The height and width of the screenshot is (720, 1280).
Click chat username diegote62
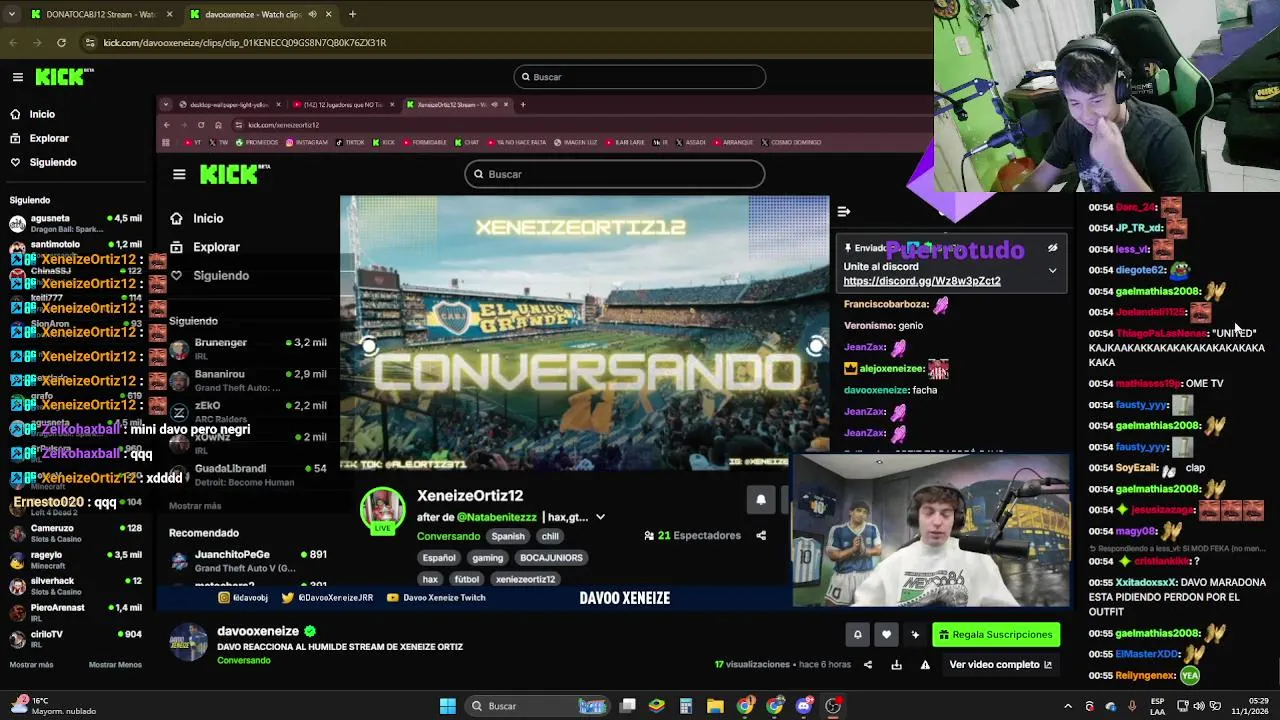pos(1140,270)
